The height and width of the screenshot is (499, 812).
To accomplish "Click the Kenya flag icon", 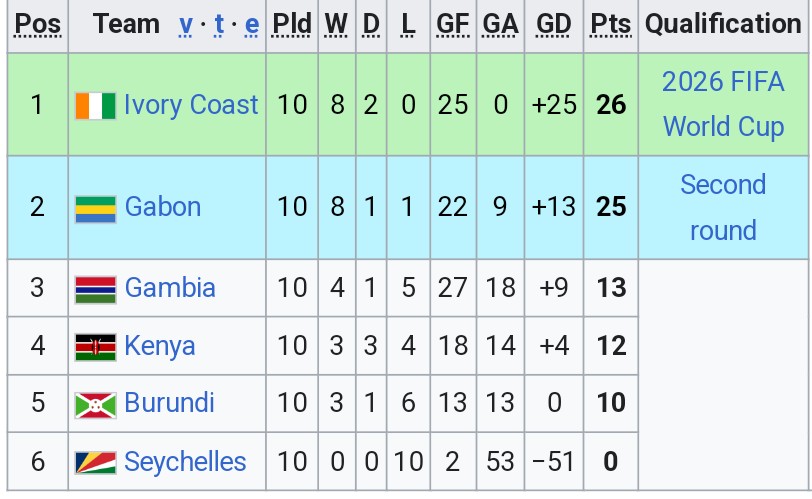I will [x=95, y=347].
